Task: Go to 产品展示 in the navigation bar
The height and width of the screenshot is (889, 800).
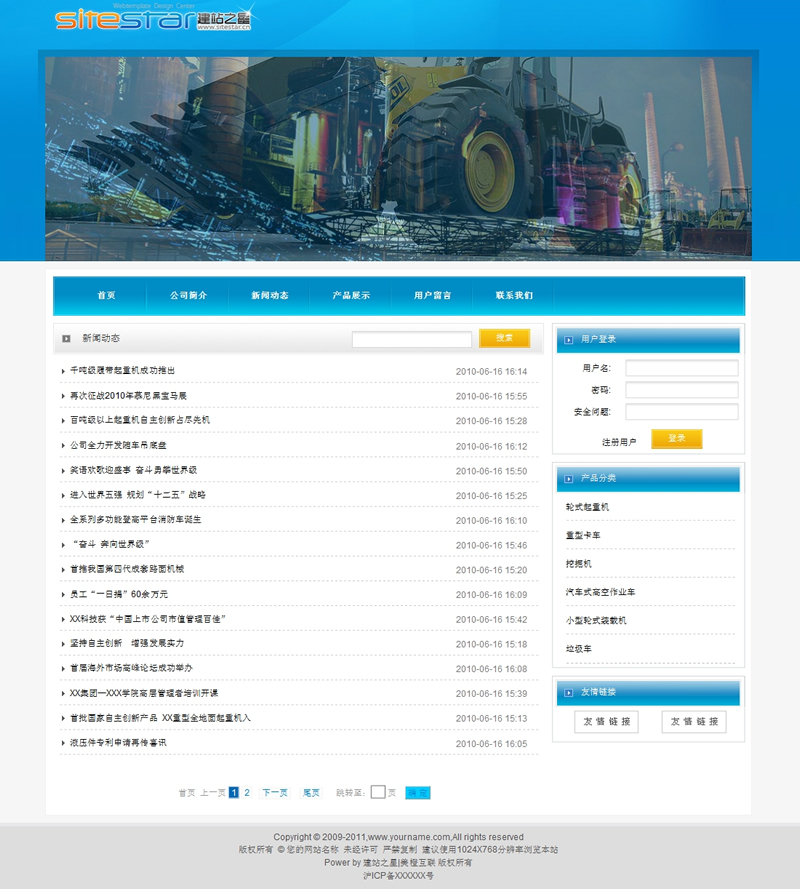Action: pyautogui.click(x=351, y=296)
